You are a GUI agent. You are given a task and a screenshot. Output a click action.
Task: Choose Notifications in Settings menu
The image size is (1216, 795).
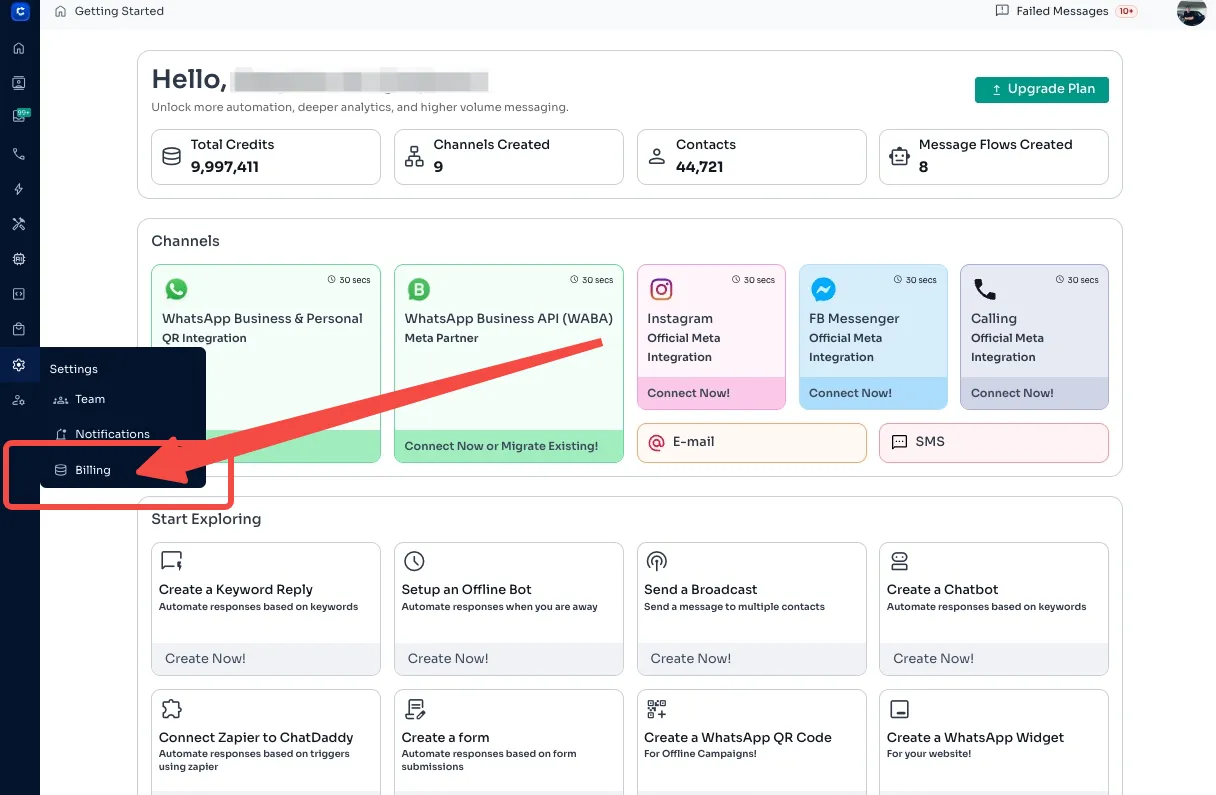111,434
